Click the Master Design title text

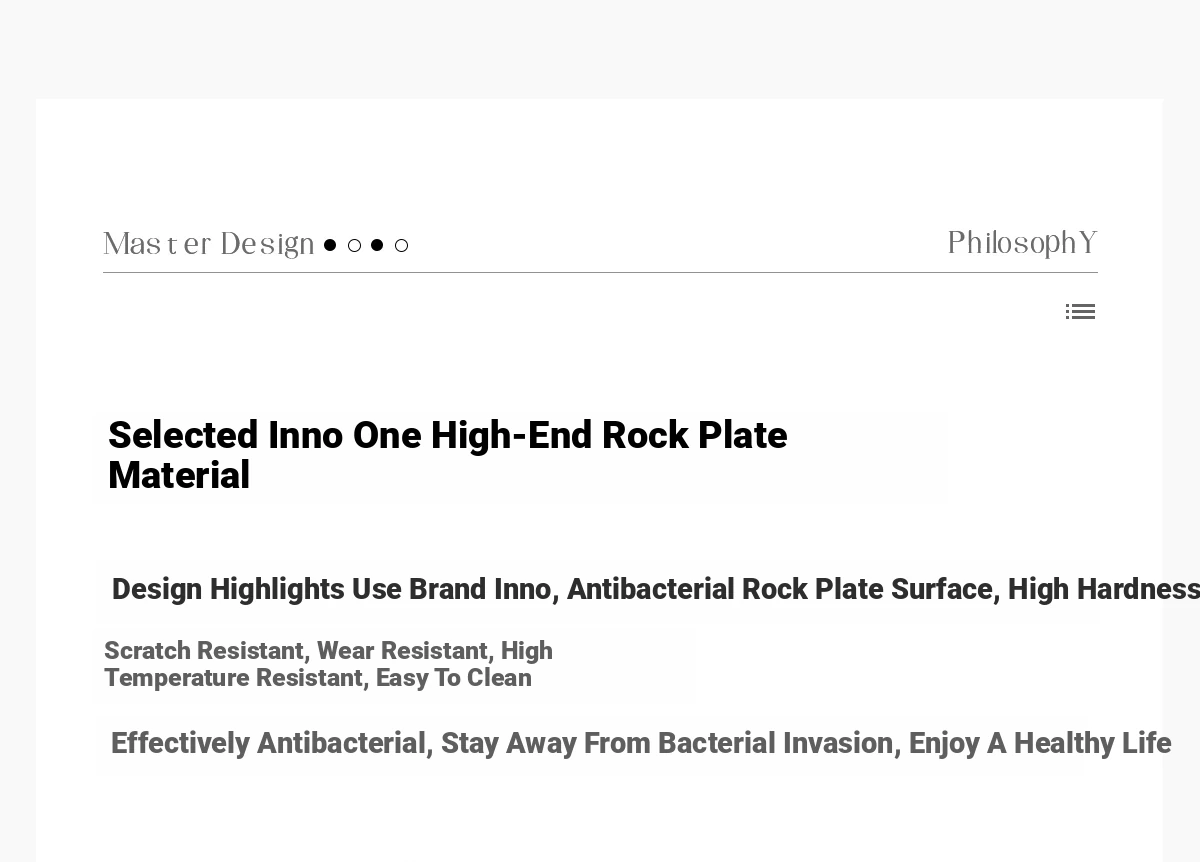click(208, 244)
